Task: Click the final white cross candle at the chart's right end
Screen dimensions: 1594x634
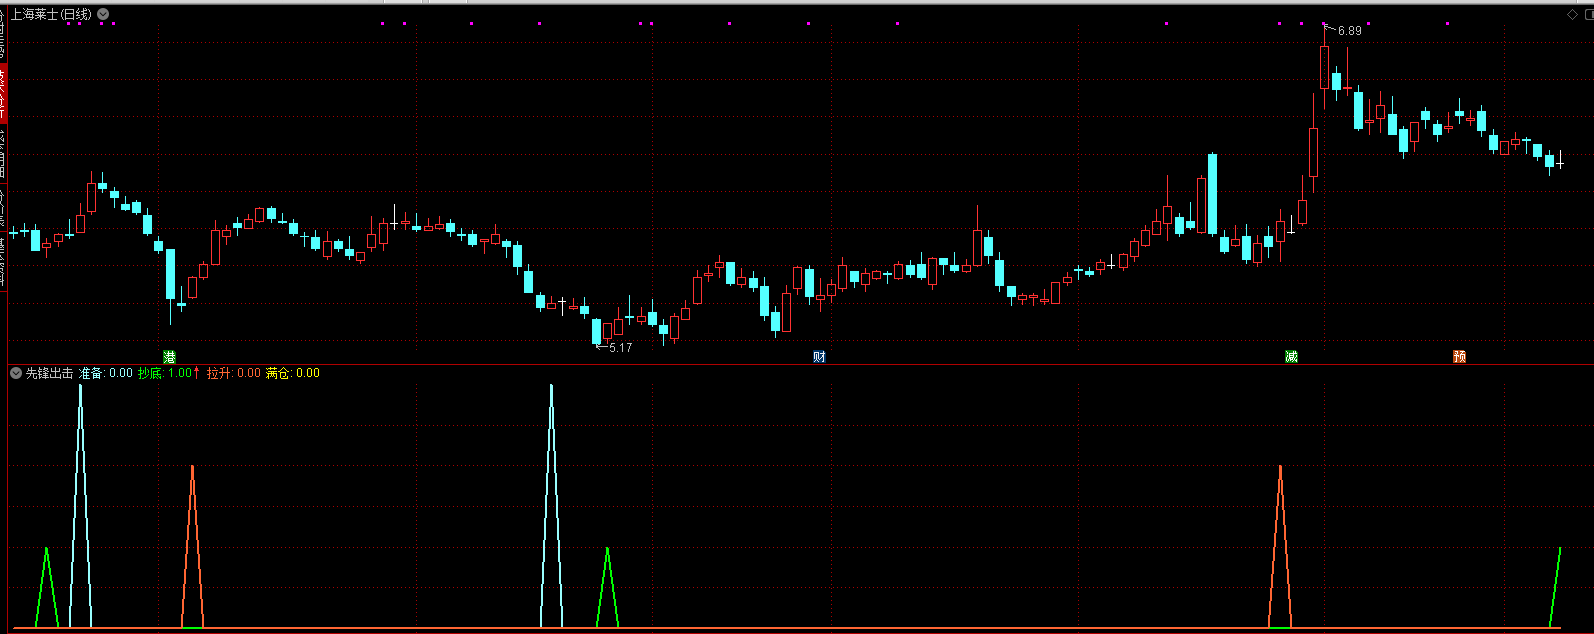Action: click(1560, 163)
